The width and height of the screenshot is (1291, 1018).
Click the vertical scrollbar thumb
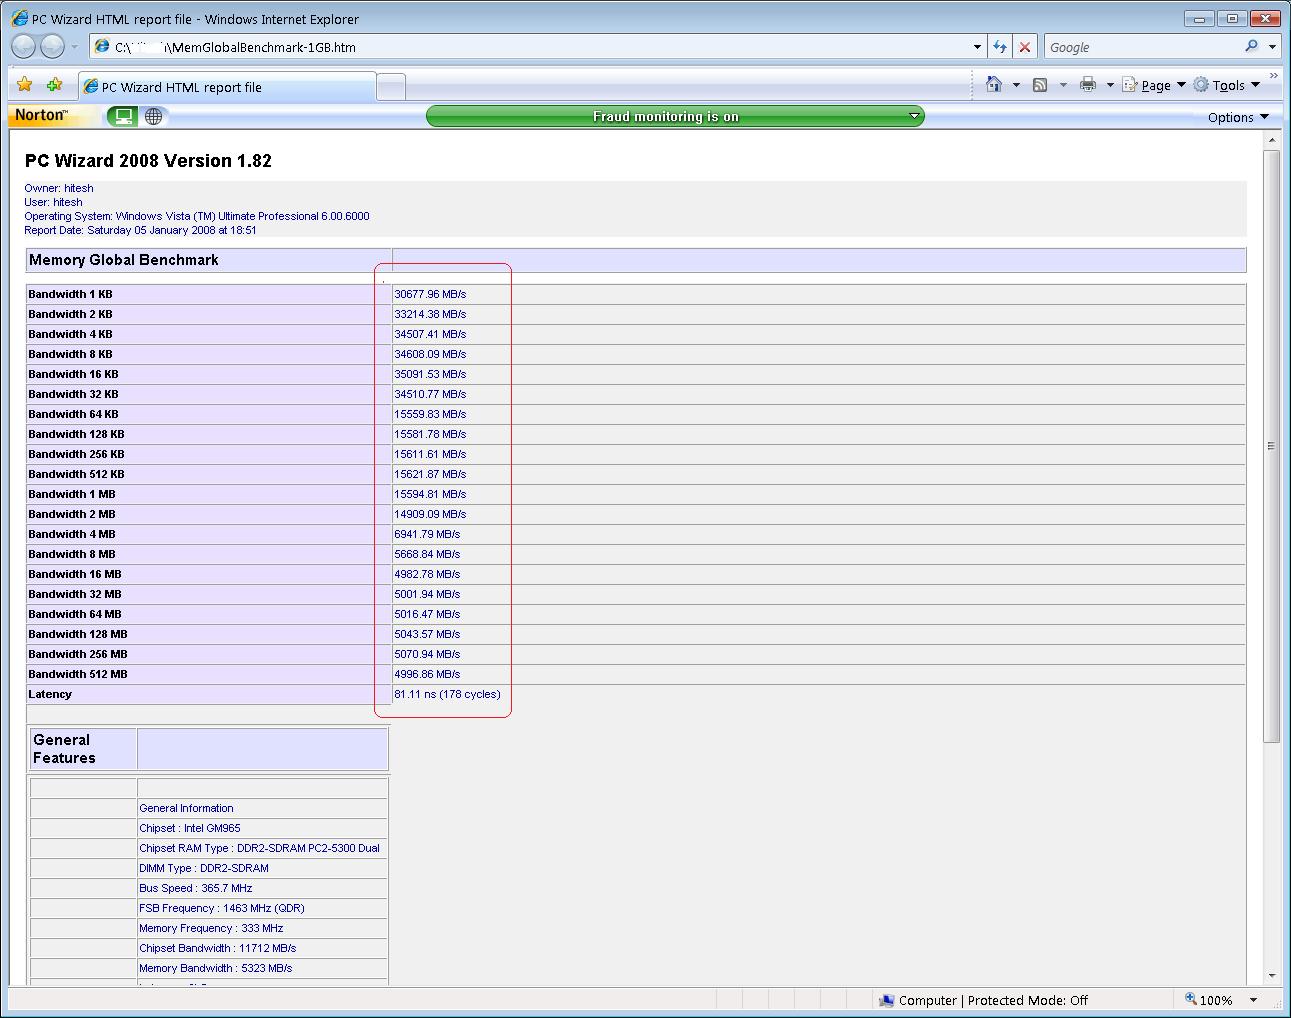(x=1272, y=446)
